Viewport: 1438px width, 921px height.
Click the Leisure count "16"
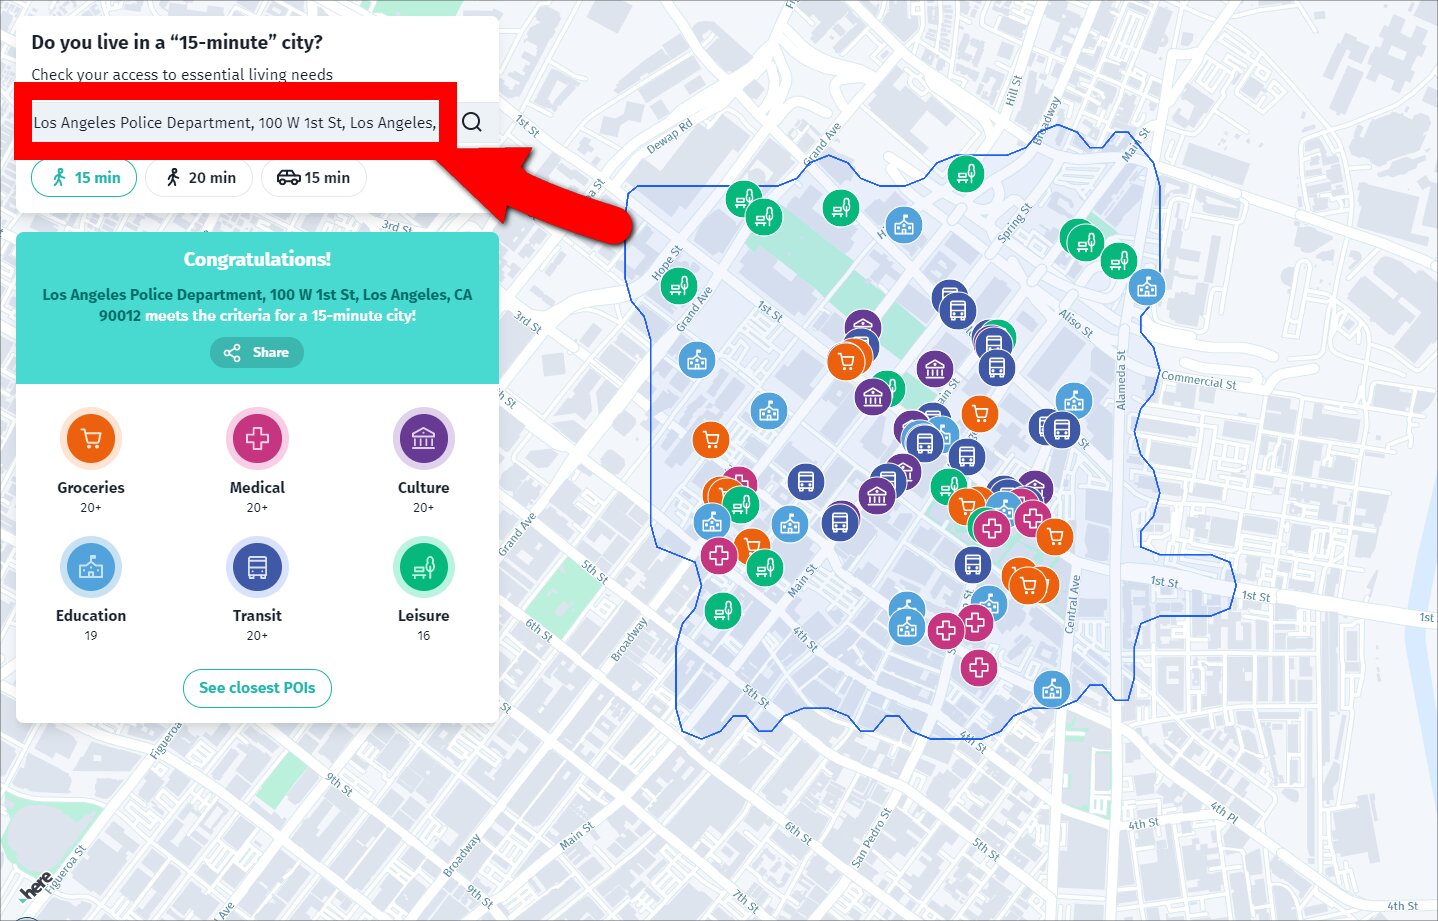click(x=424, y=636)
